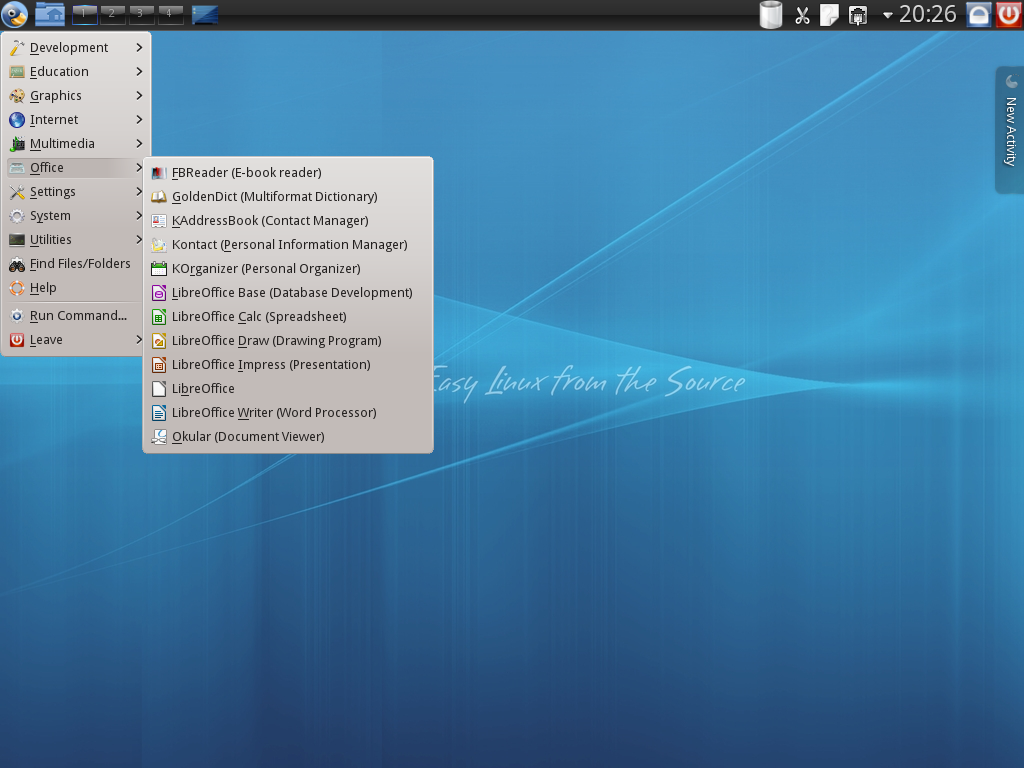Screen dimensions: 1024x768
Task: Switch to virtual desktop 1 in pager
Action: coord(84,14)
